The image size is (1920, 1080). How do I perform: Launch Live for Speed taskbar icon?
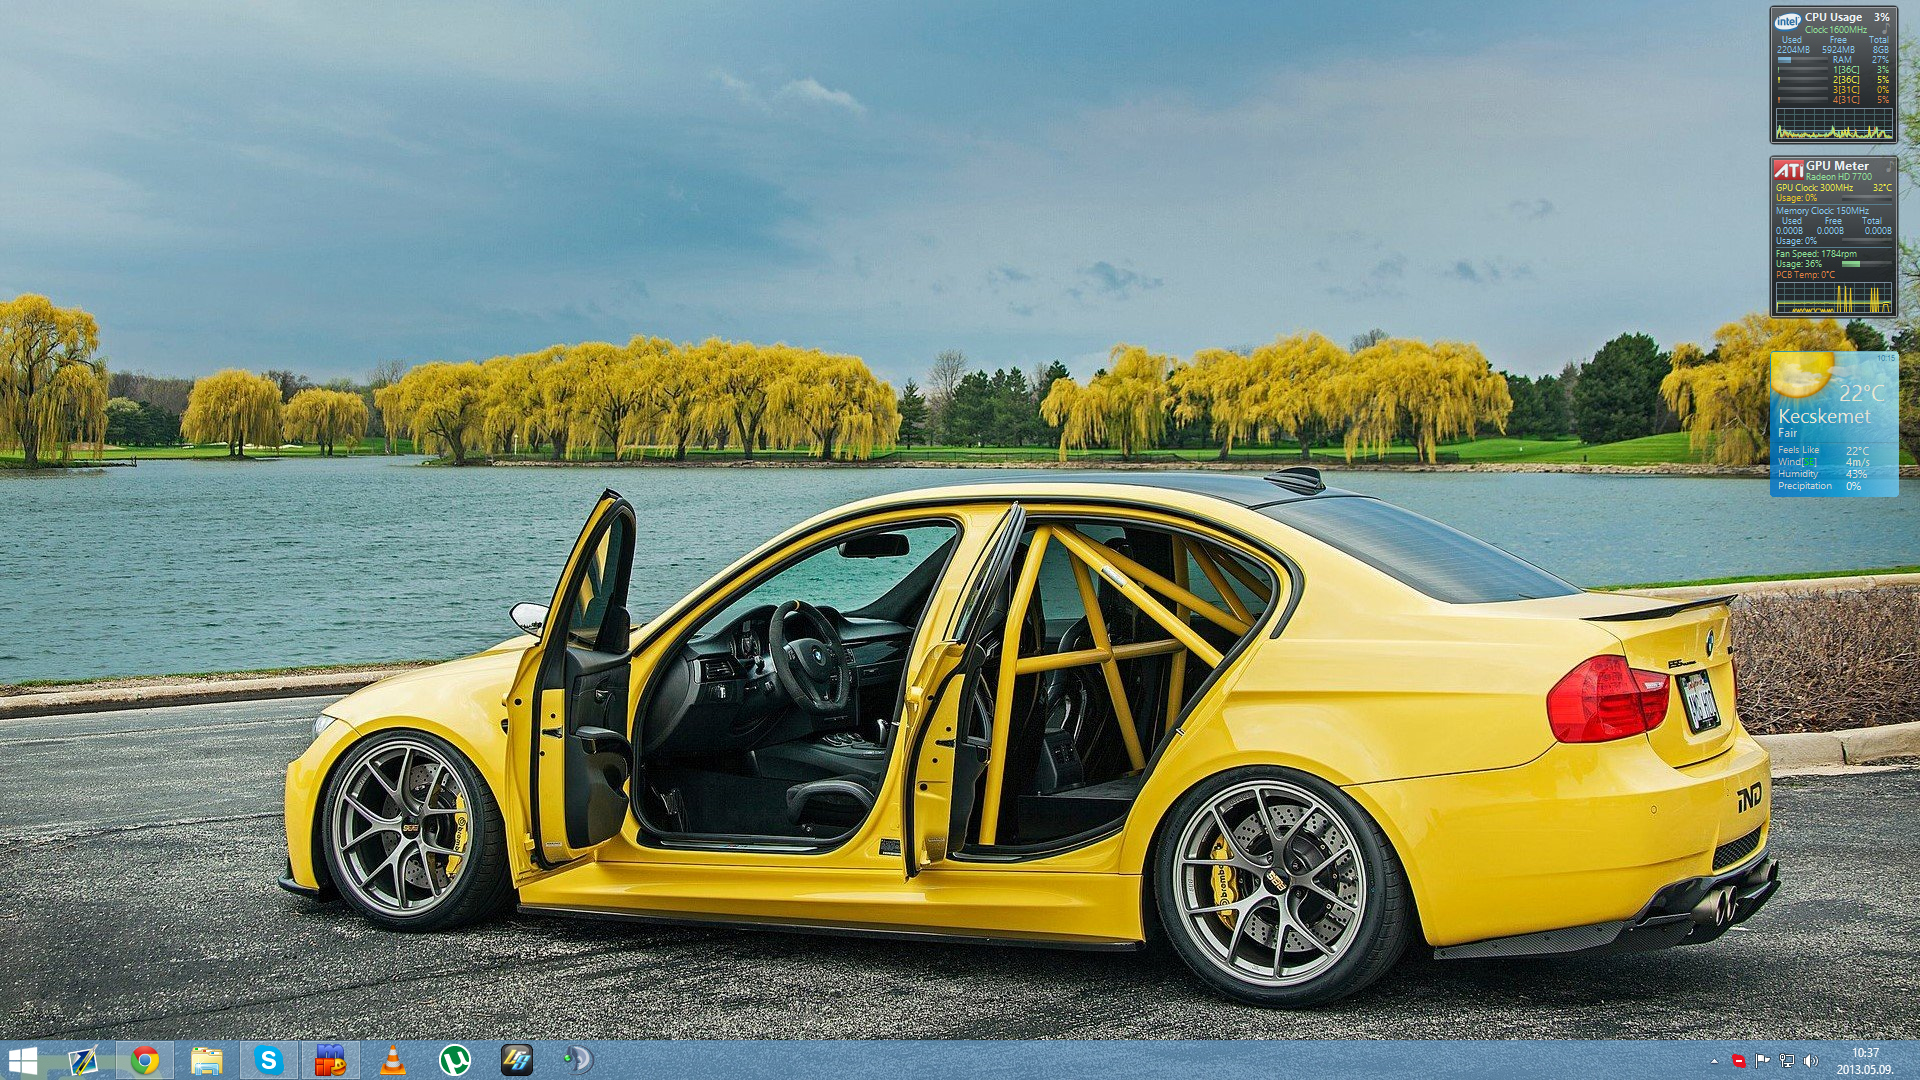click(517, 1060)
